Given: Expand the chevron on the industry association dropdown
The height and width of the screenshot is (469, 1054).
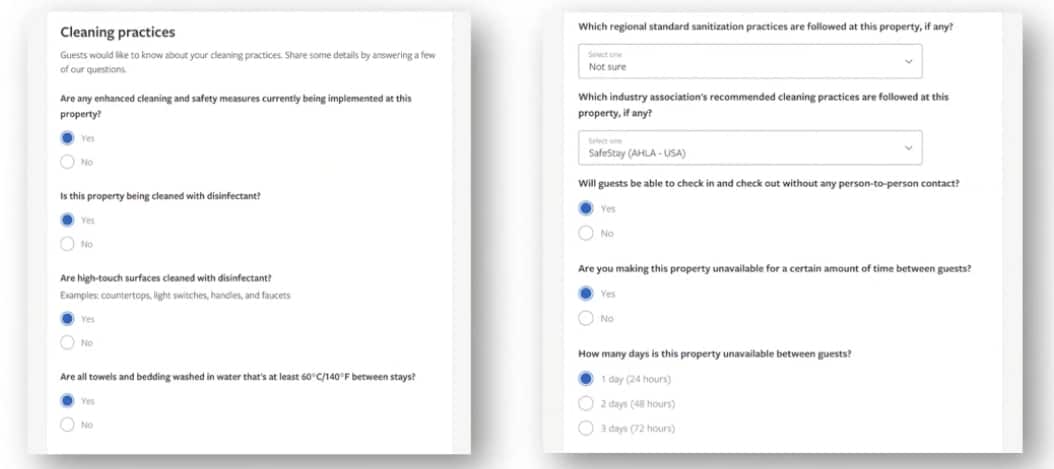Looking at the screenshot, I should (x=908, y=148).
